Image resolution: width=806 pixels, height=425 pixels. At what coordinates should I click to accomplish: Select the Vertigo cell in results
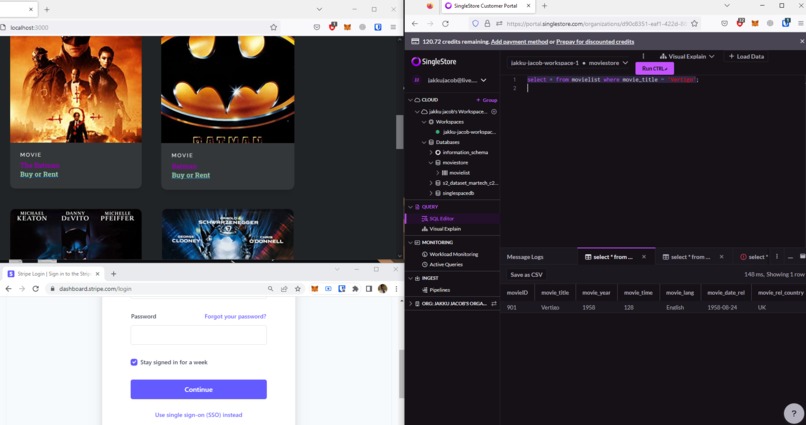(549, 307)
